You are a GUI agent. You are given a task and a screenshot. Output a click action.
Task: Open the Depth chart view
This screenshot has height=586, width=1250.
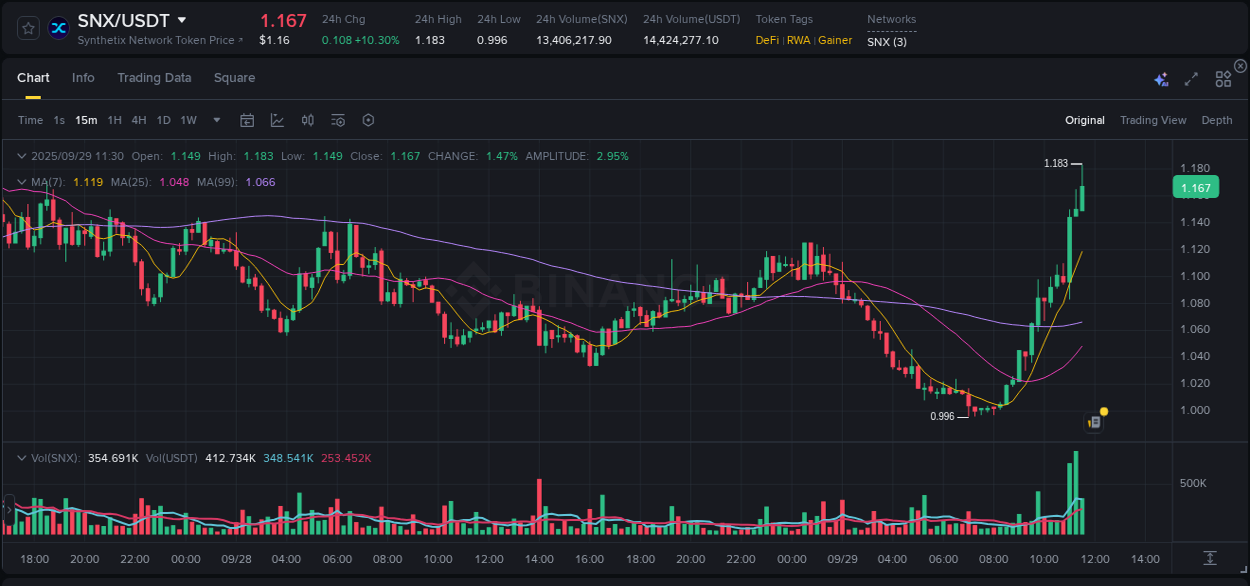[x=1216, y=120]
